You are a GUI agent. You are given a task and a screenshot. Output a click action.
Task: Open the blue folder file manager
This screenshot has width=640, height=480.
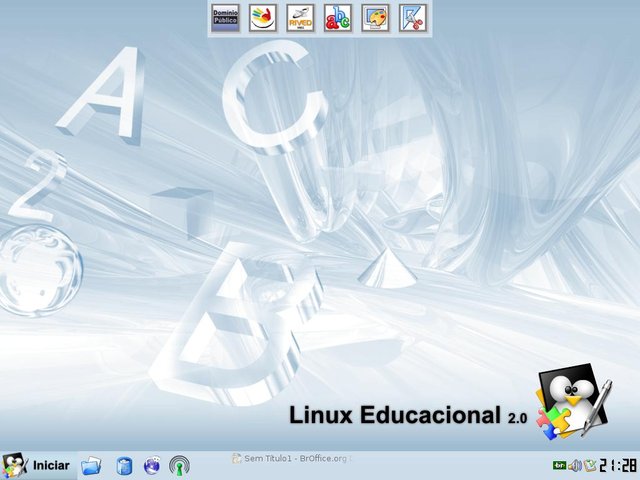click(92, 465)
